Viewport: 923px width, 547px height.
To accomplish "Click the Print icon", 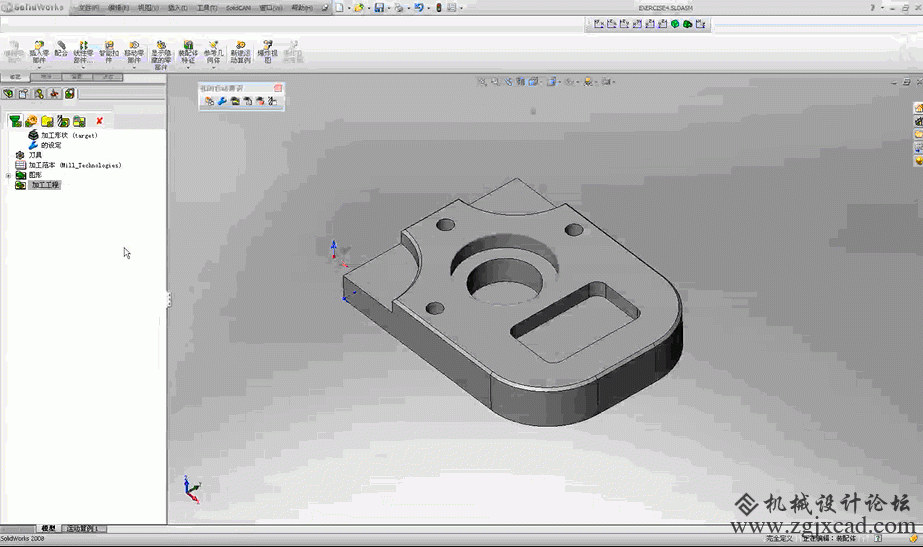I will coord(399,8).
